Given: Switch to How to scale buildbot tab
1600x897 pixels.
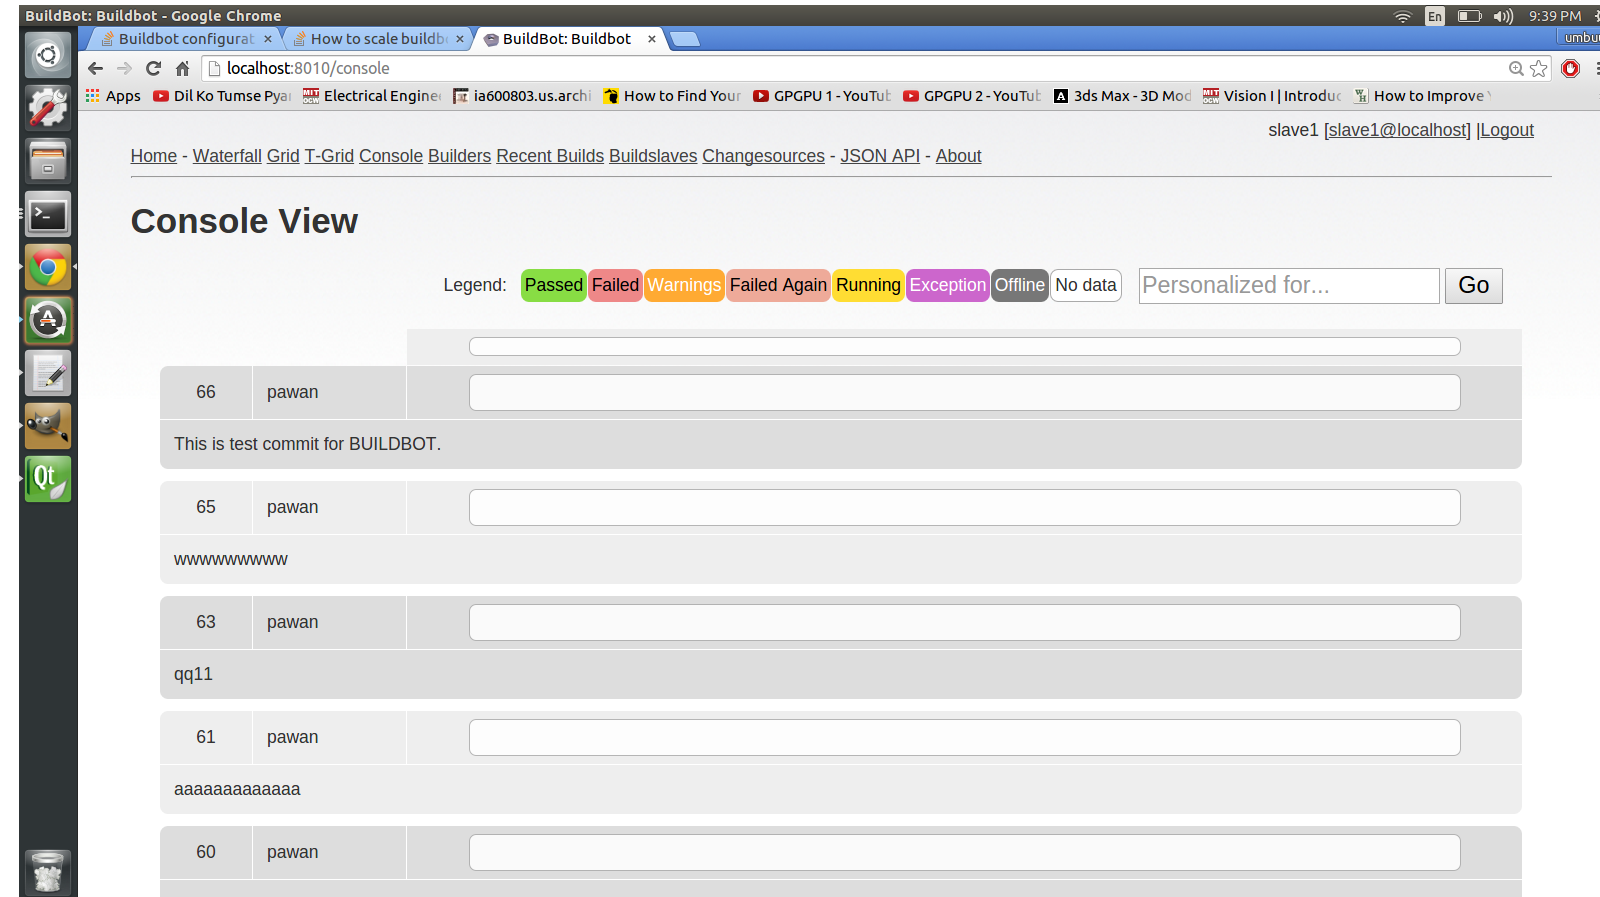Looking at the screenshot, I should tap(372, 39).
